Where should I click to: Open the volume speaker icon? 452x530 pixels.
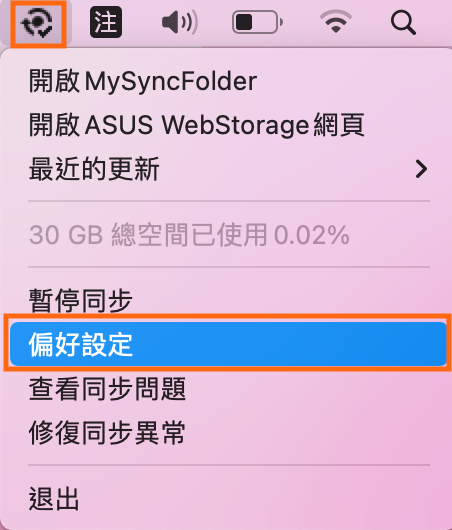pyautogui.click(x=180, y=22)
